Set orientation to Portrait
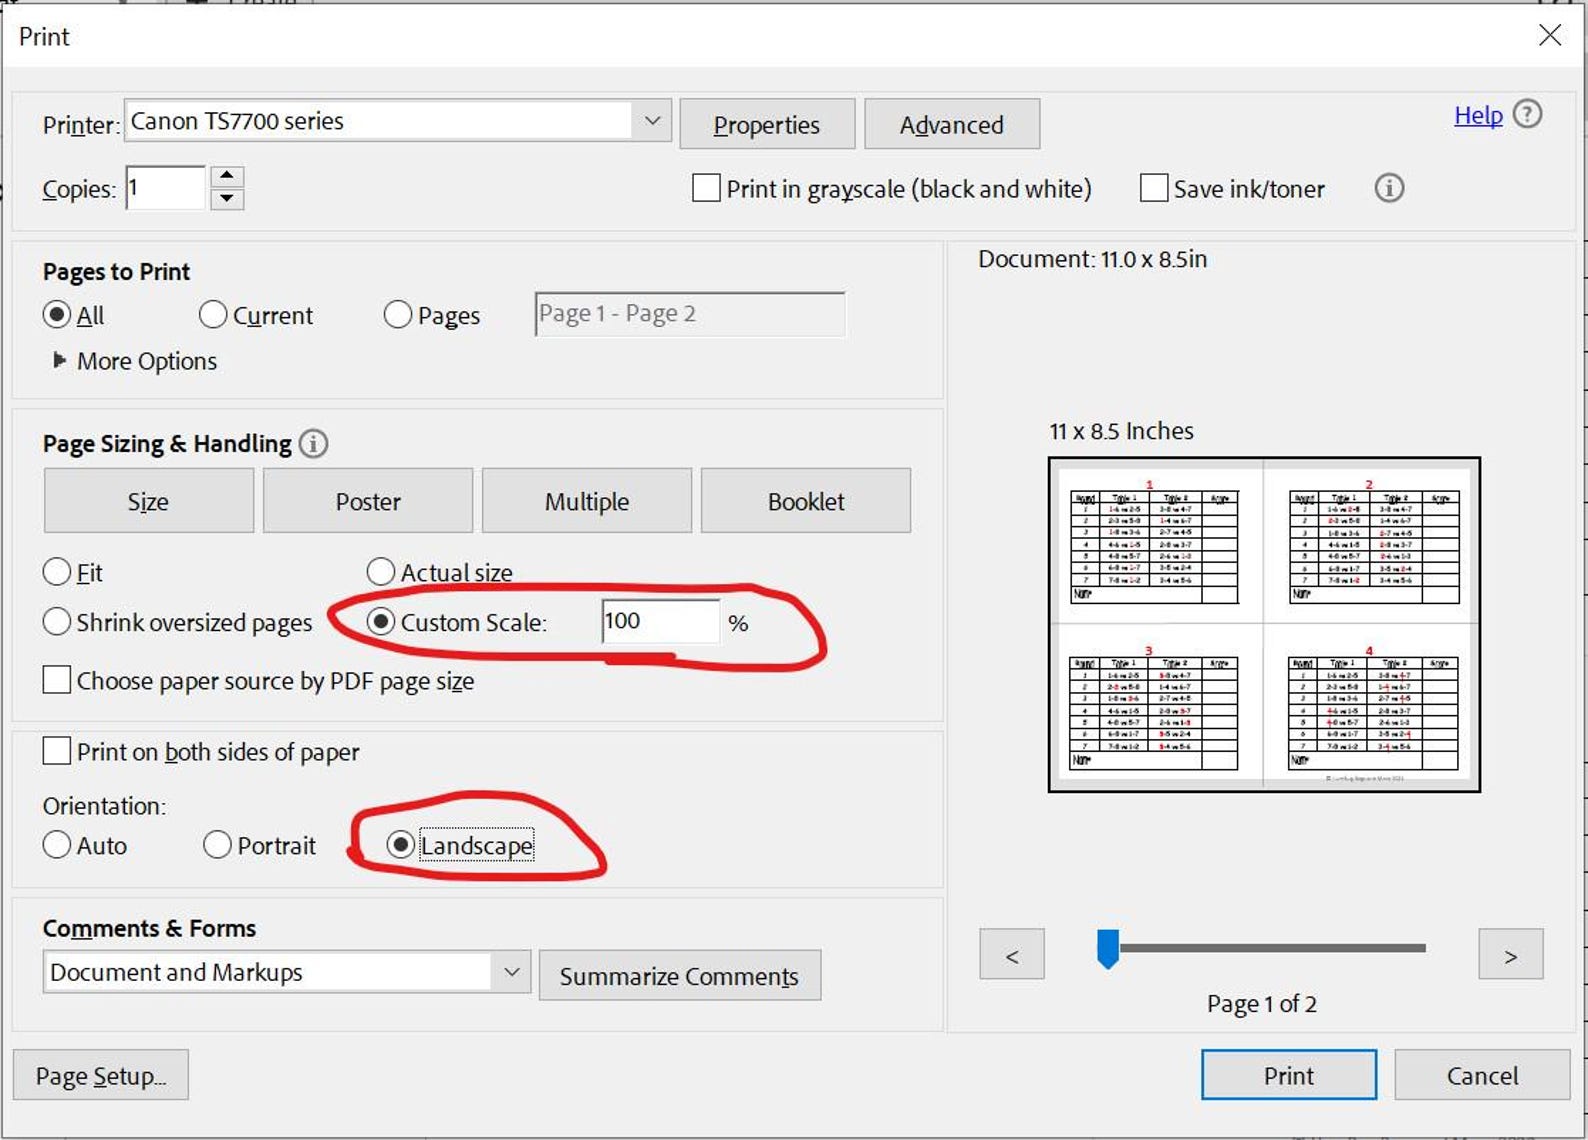This screenshot has height=1140, width=1588. click(x=217, y=845)
